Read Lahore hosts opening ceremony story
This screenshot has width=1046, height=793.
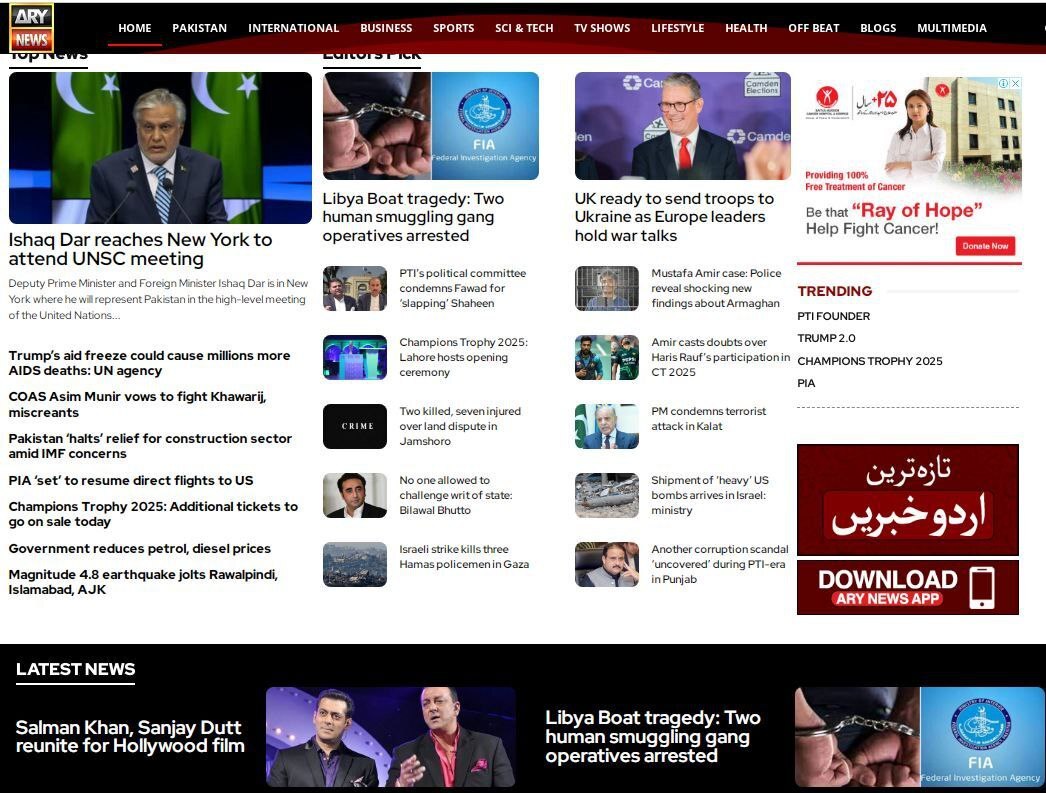tap(464, 357)
